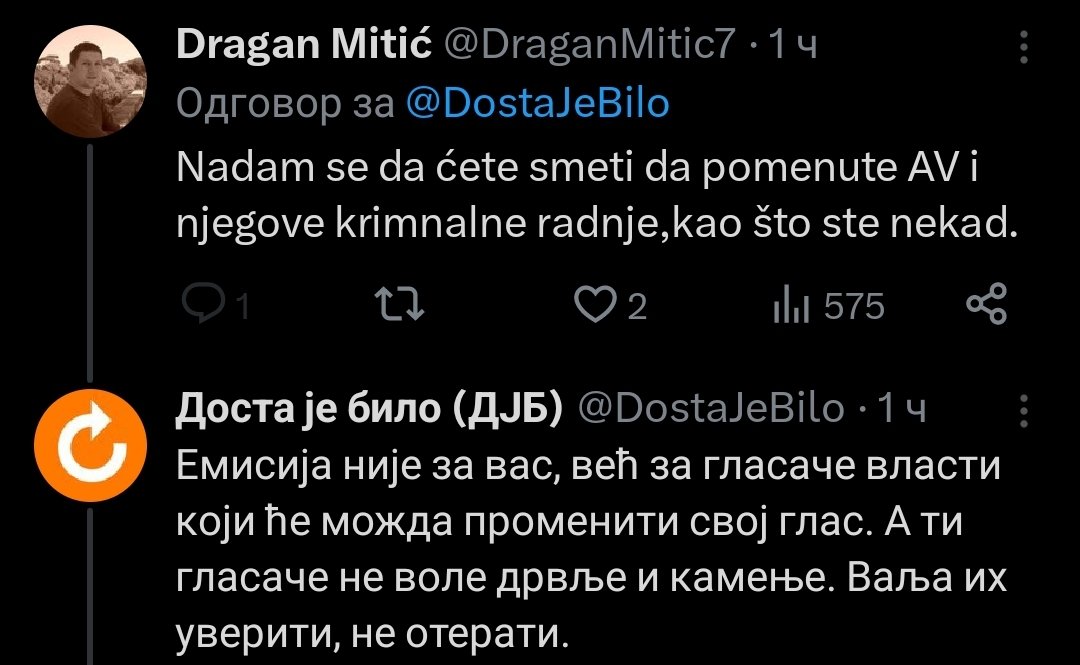Click the reply speech bubble icon
The image size is (1080, 665).
[208, 306]
